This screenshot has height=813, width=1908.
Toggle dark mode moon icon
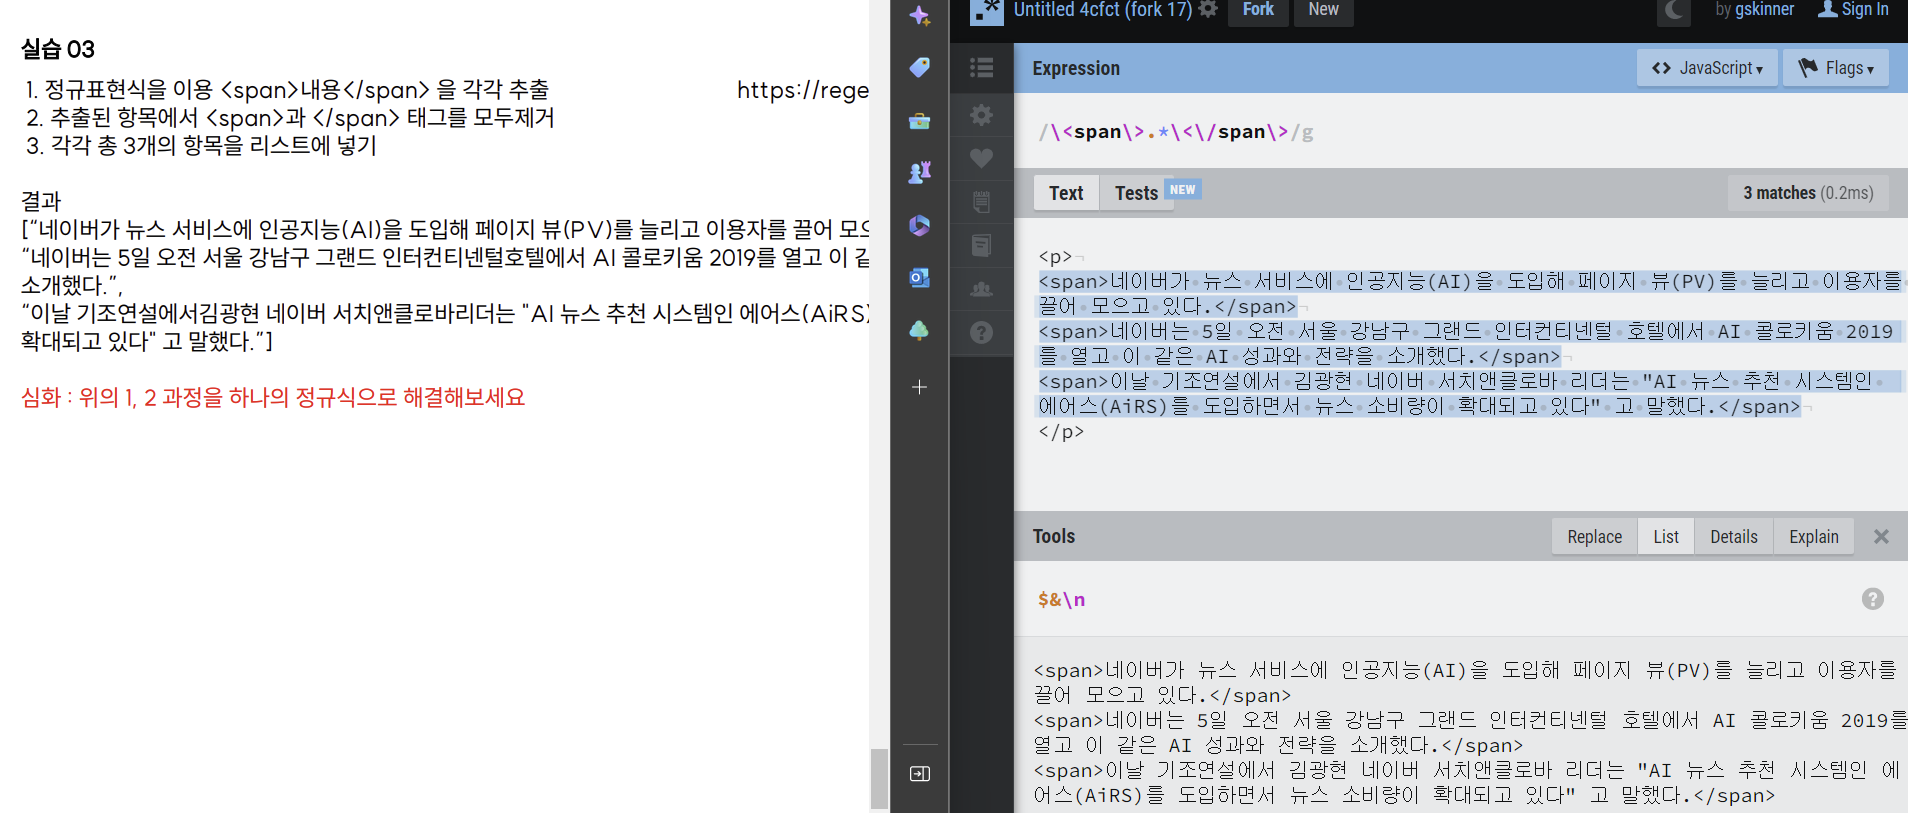[1674, 11]
